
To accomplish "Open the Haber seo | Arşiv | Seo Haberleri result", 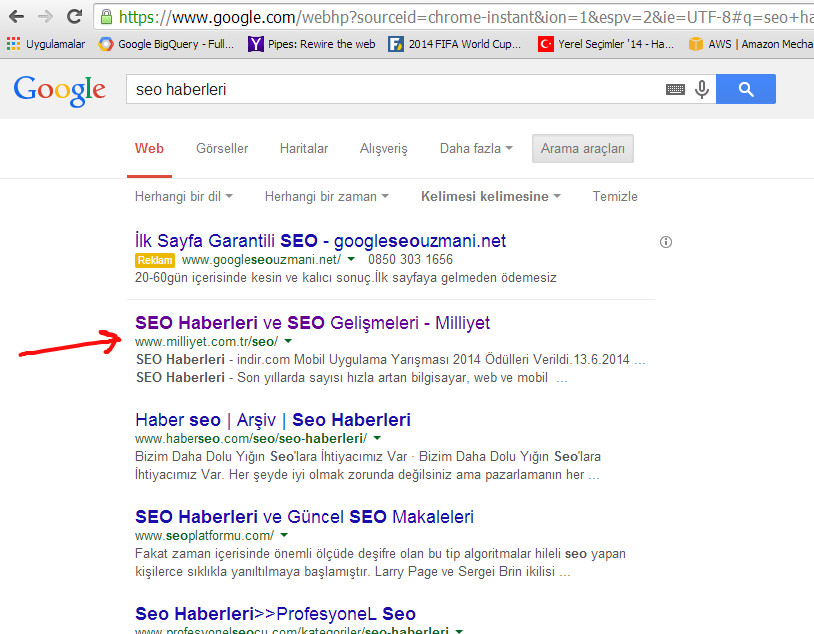I will pos(273,420).
